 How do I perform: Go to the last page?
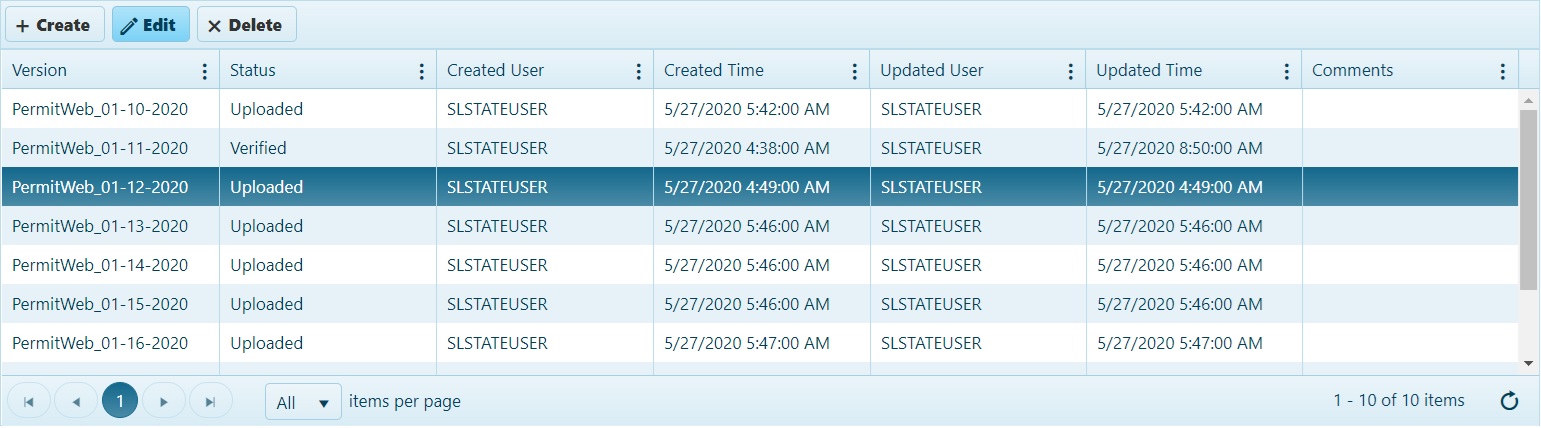click(x=210, y=401)
